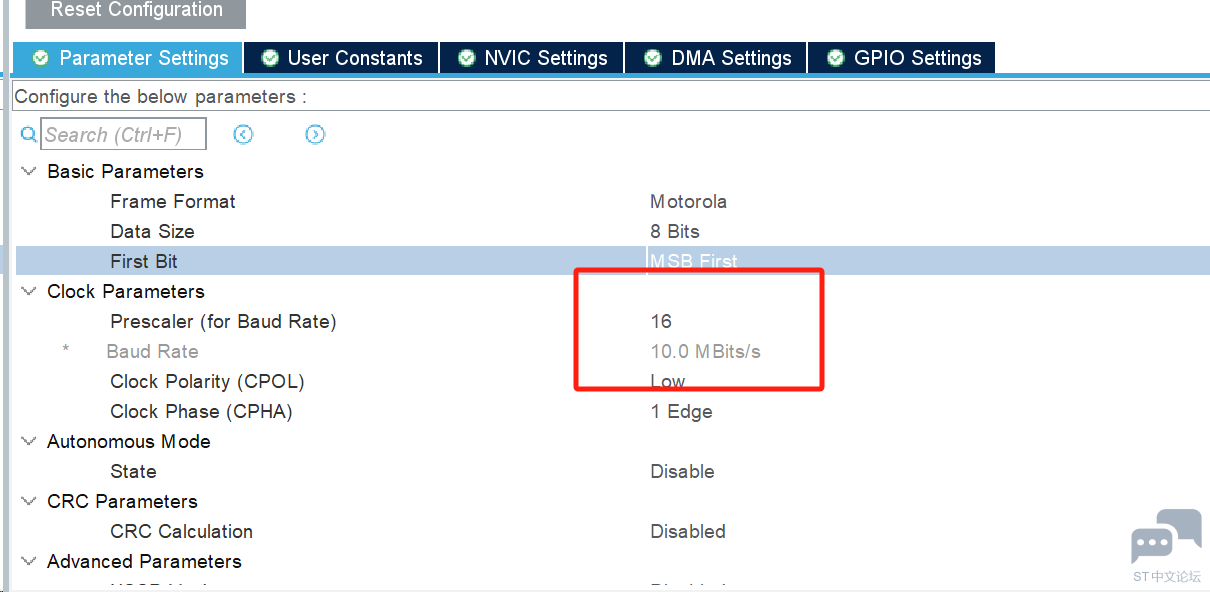The image size is (1210, 592).
Task: Collapse the Clock Parameters group
Action: pos(28,291)
